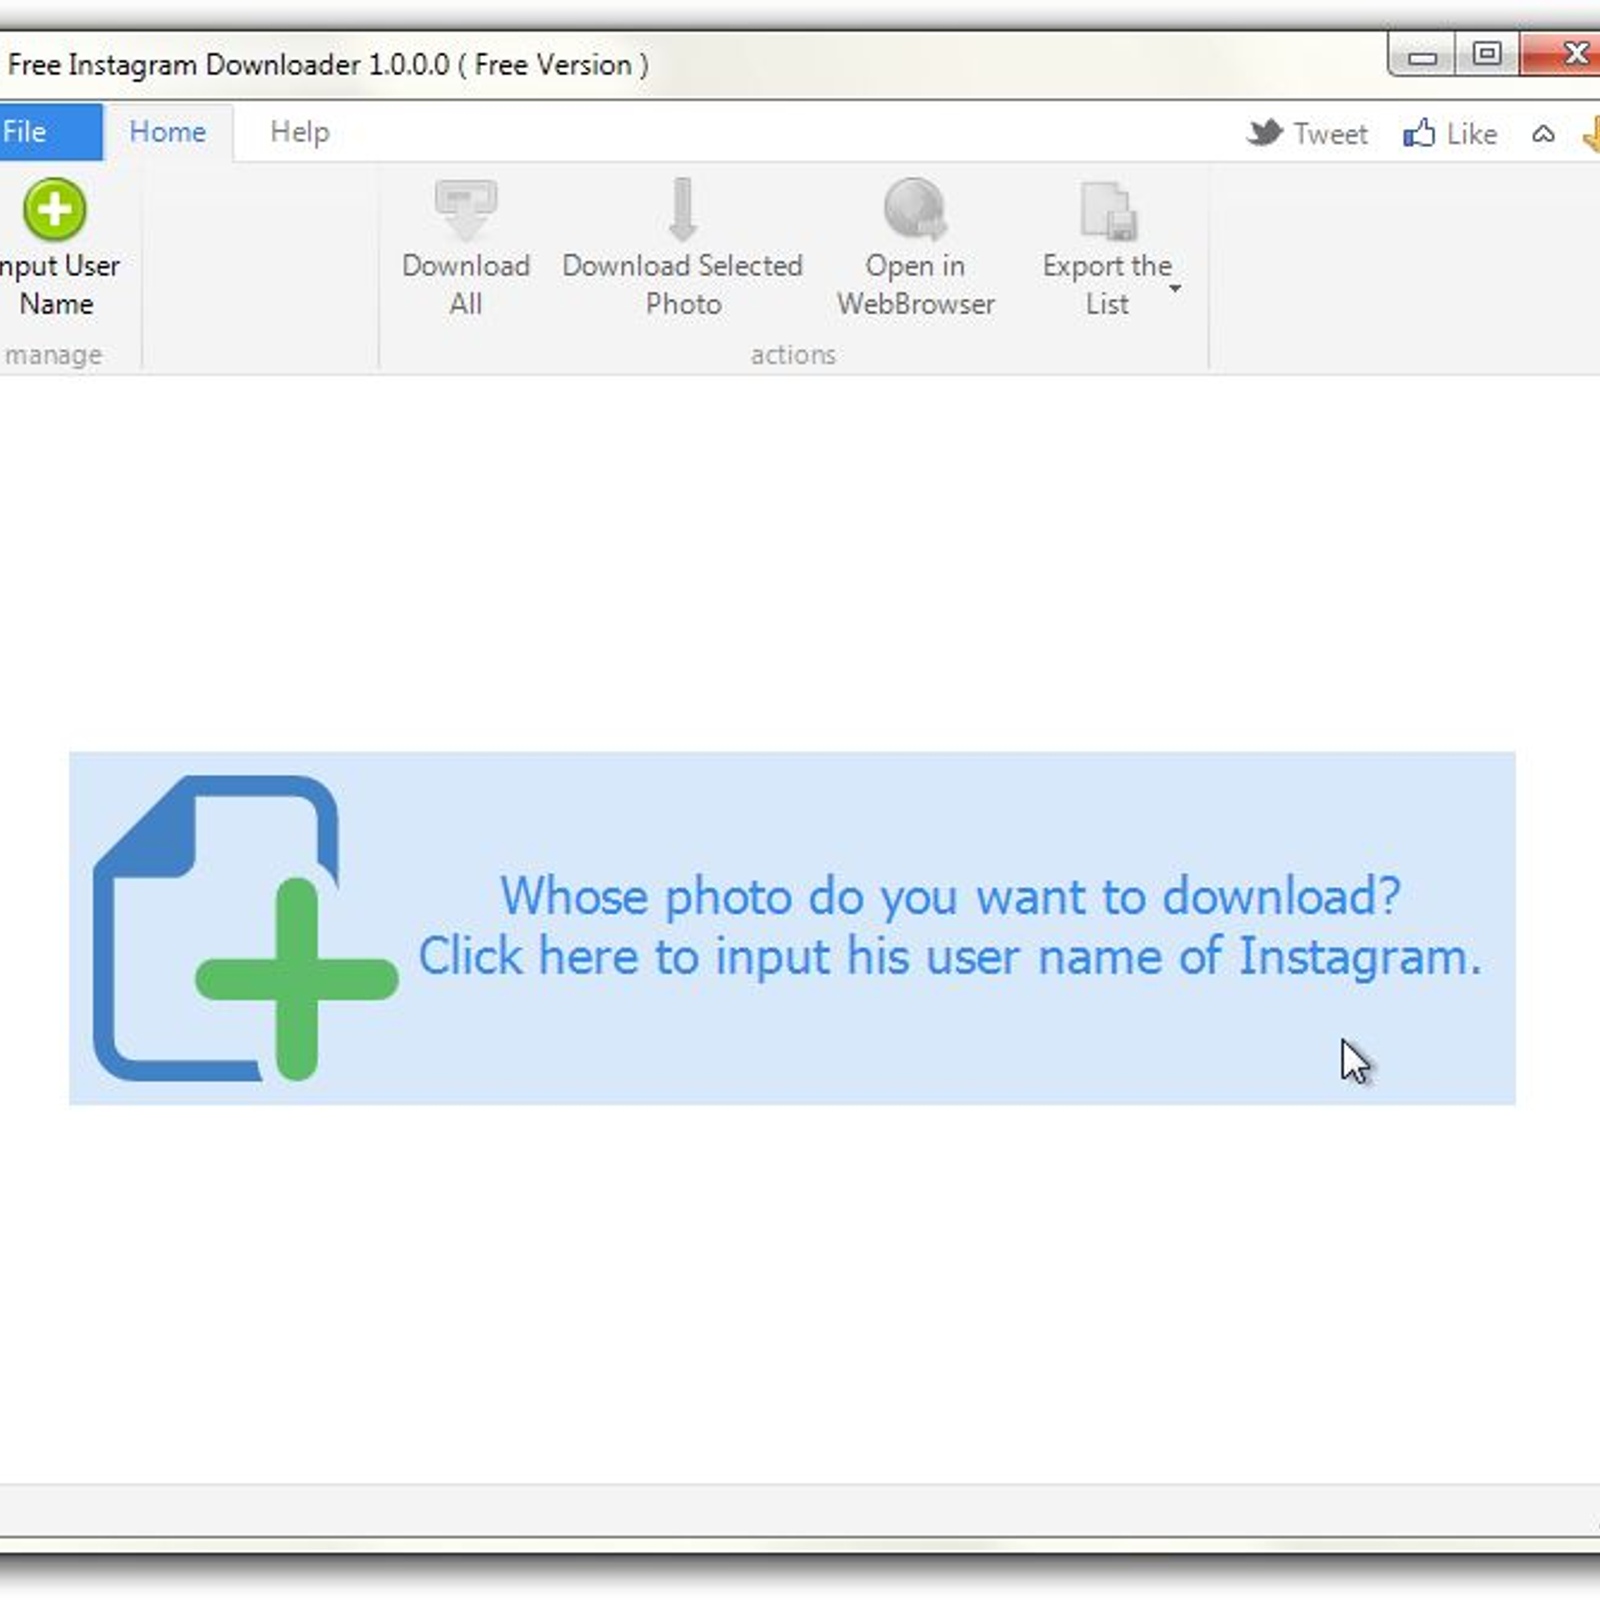Image resolution: width=1600 pixels, height=1600 pixels.
Task: Click Download Selected Photo arrow icon
Action: (683, 210)
